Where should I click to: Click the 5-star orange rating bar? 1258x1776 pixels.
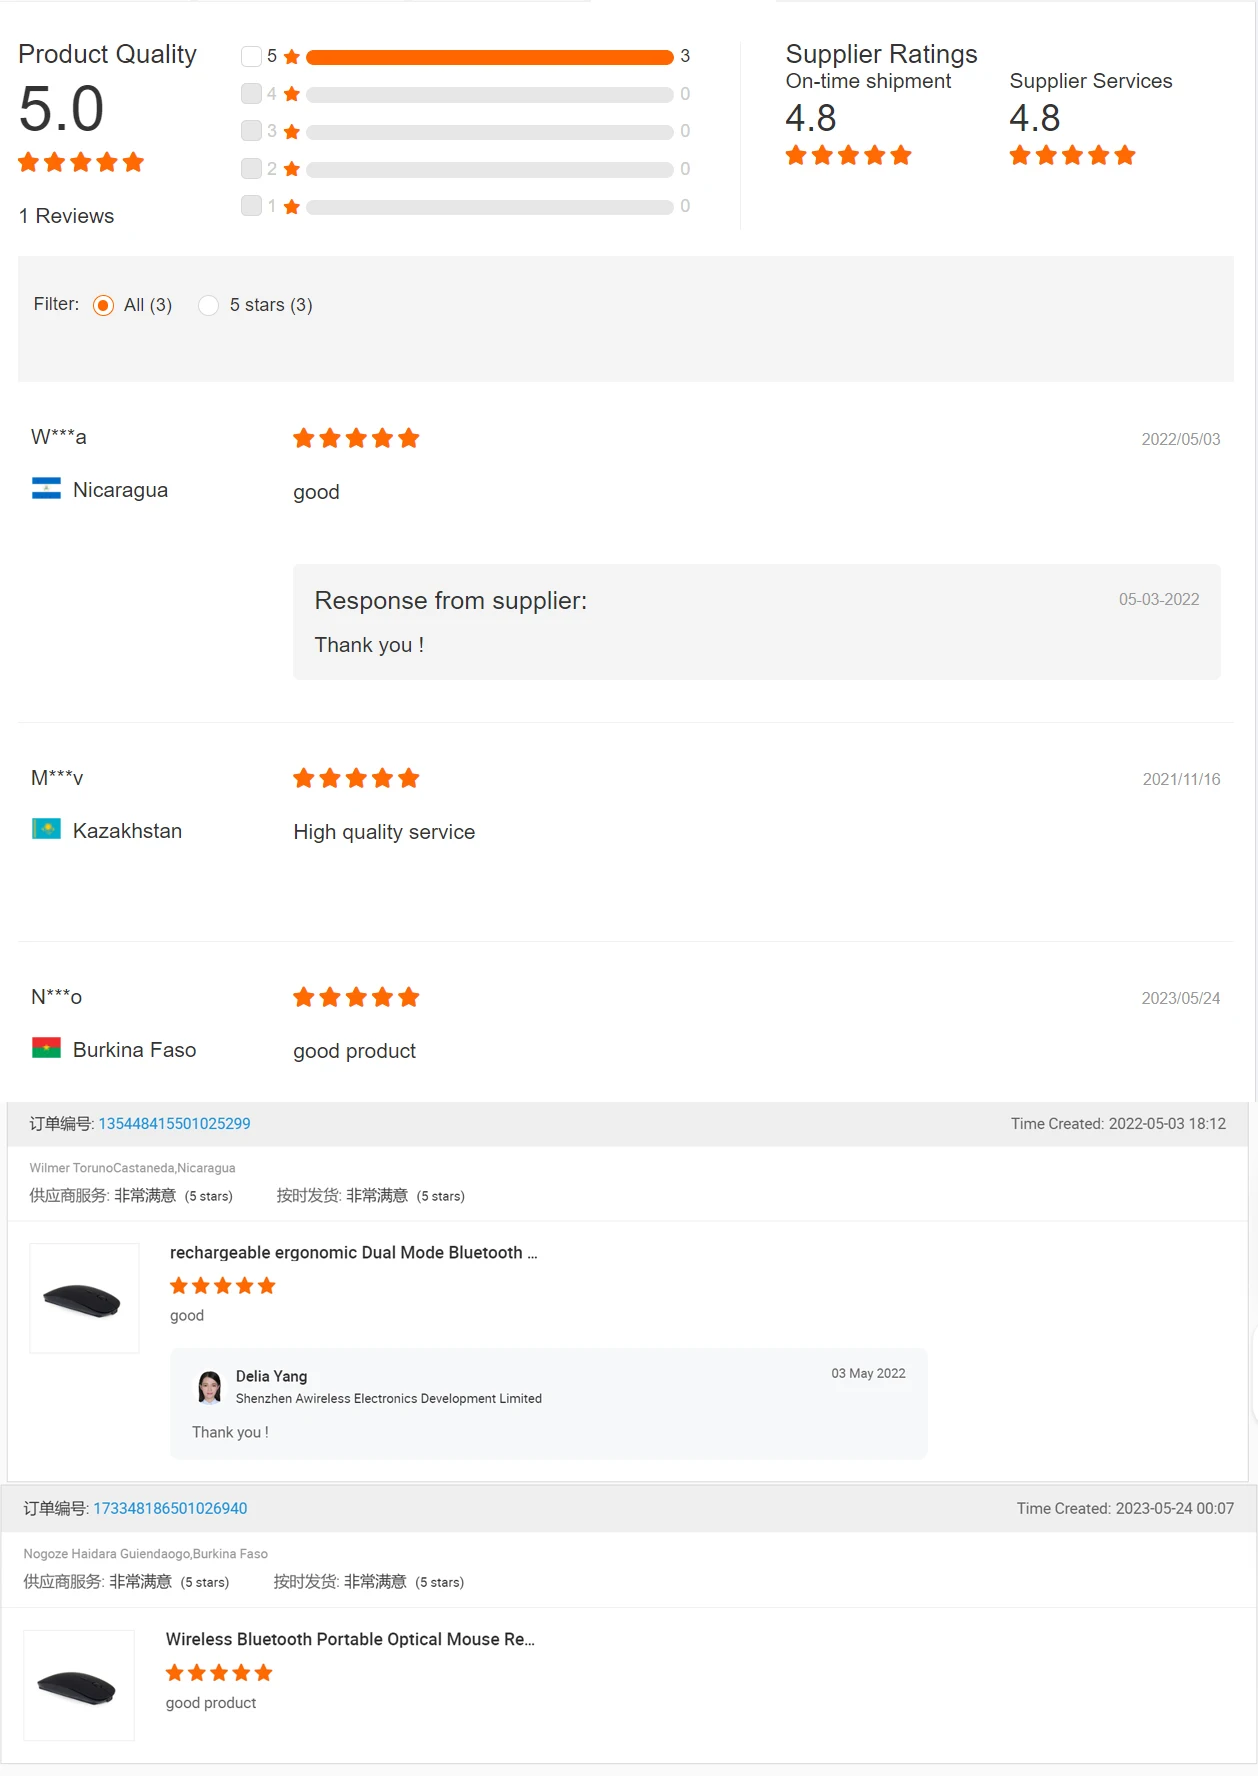(489, 57)
